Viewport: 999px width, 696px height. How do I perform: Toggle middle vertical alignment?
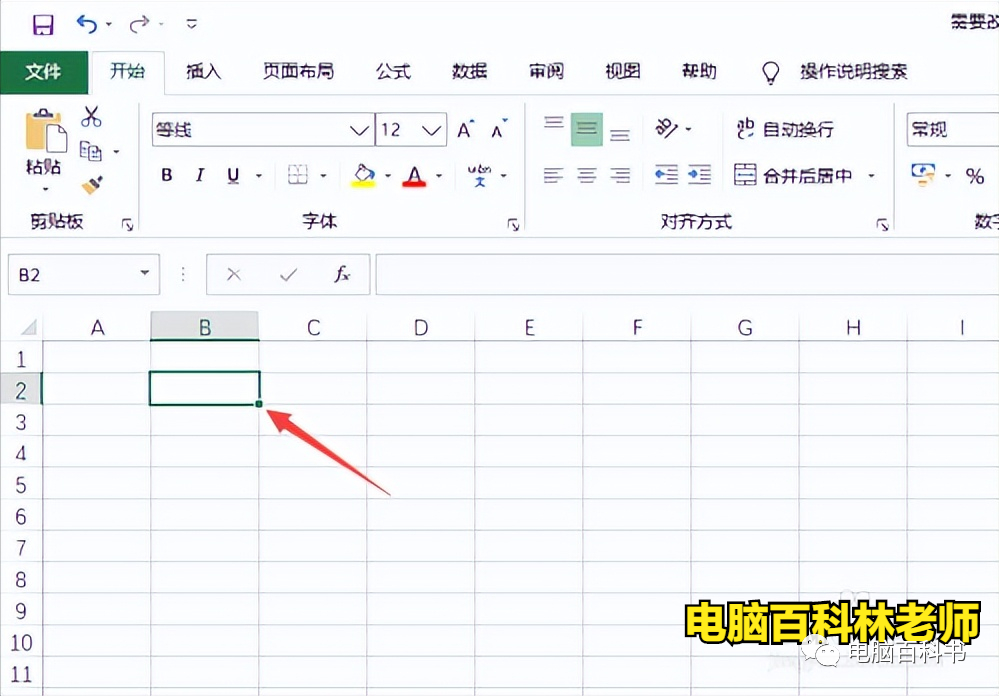[587, 129]
